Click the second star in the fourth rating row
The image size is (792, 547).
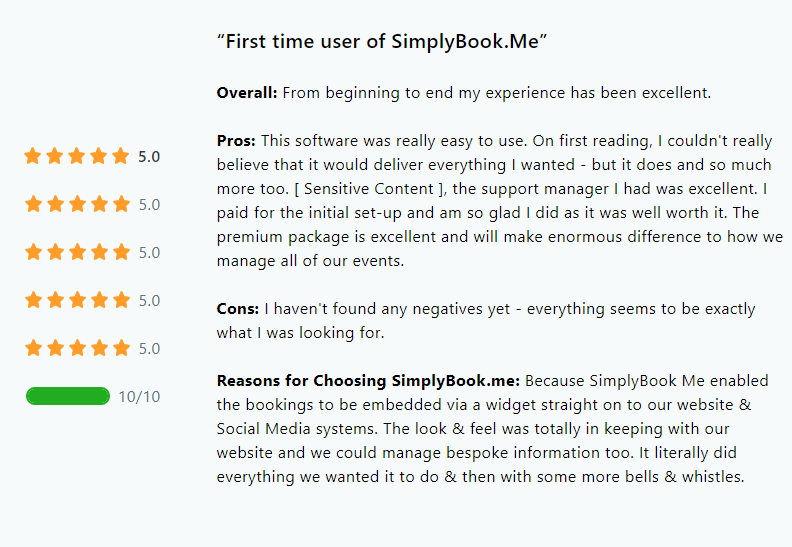56,300
